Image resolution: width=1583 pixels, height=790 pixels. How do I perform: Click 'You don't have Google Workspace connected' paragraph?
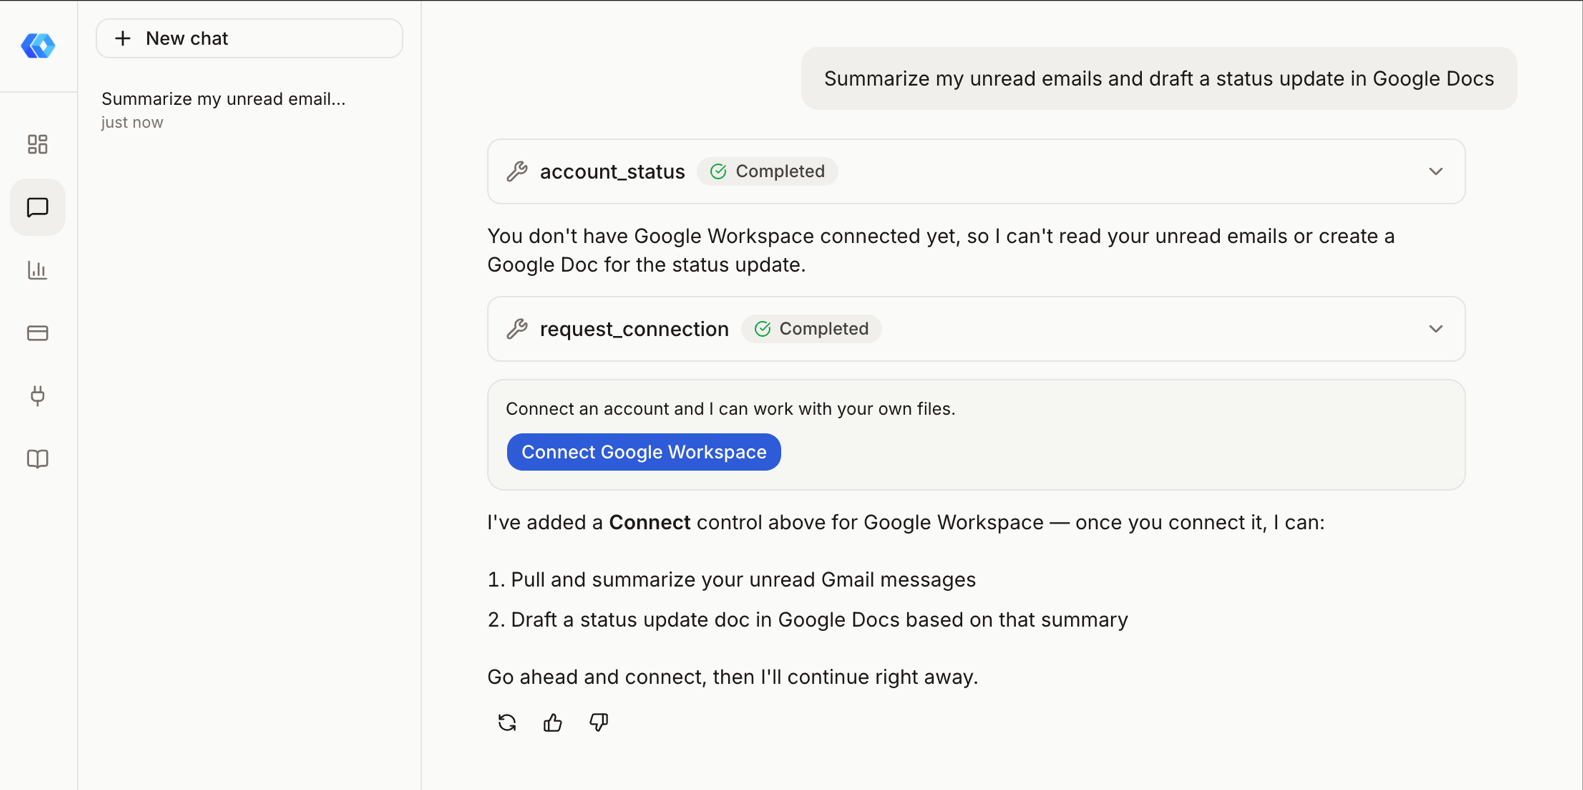[941, 250]
